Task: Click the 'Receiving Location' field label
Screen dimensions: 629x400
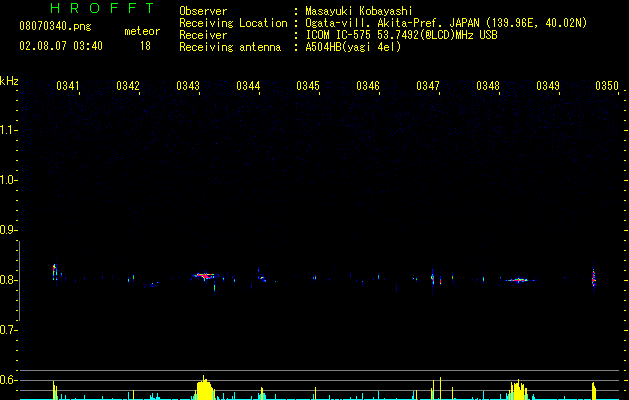Action: click(x=233, y=23)
